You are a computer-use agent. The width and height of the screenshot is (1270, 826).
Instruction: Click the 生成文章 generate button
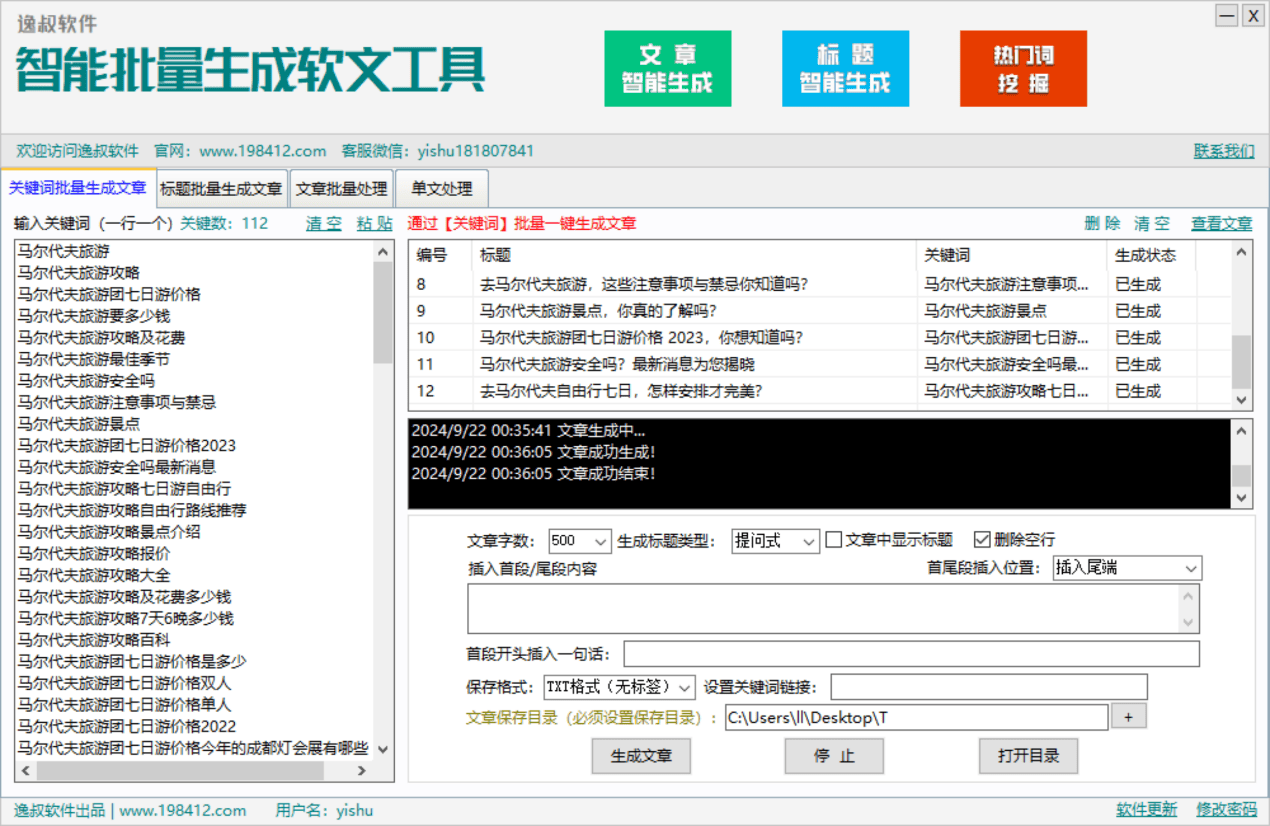tap(641, 756)
